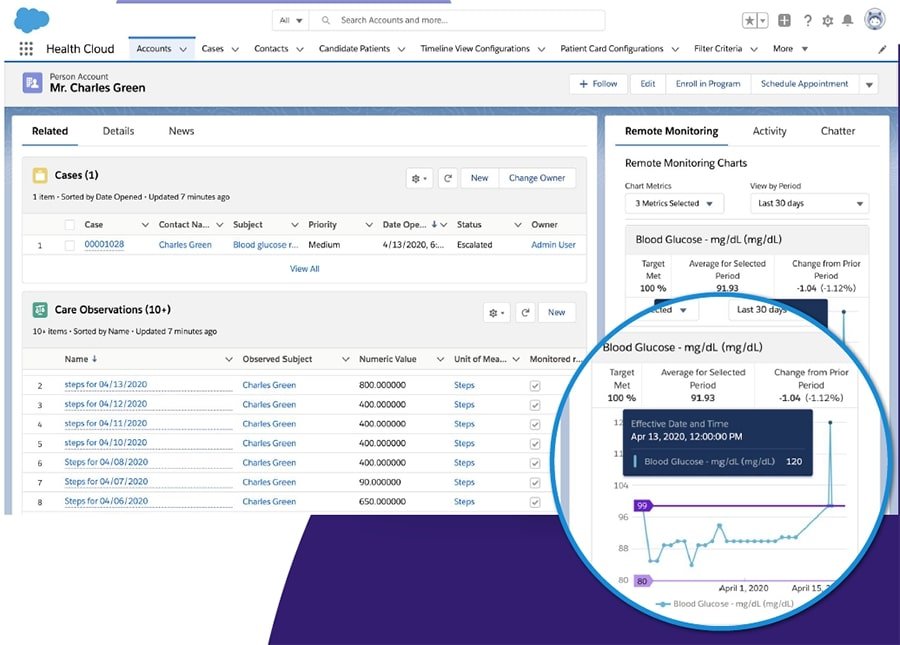Switch to the Chatter tab
The height and width of the screenshot is (645, 900).
coord(838,130)
